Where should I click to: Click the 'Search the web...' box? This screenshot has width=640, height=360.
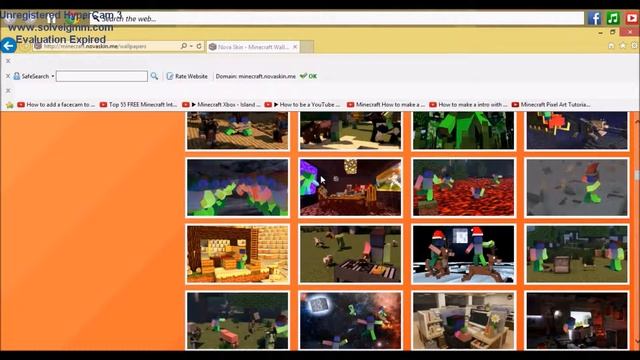click(337, 18)
